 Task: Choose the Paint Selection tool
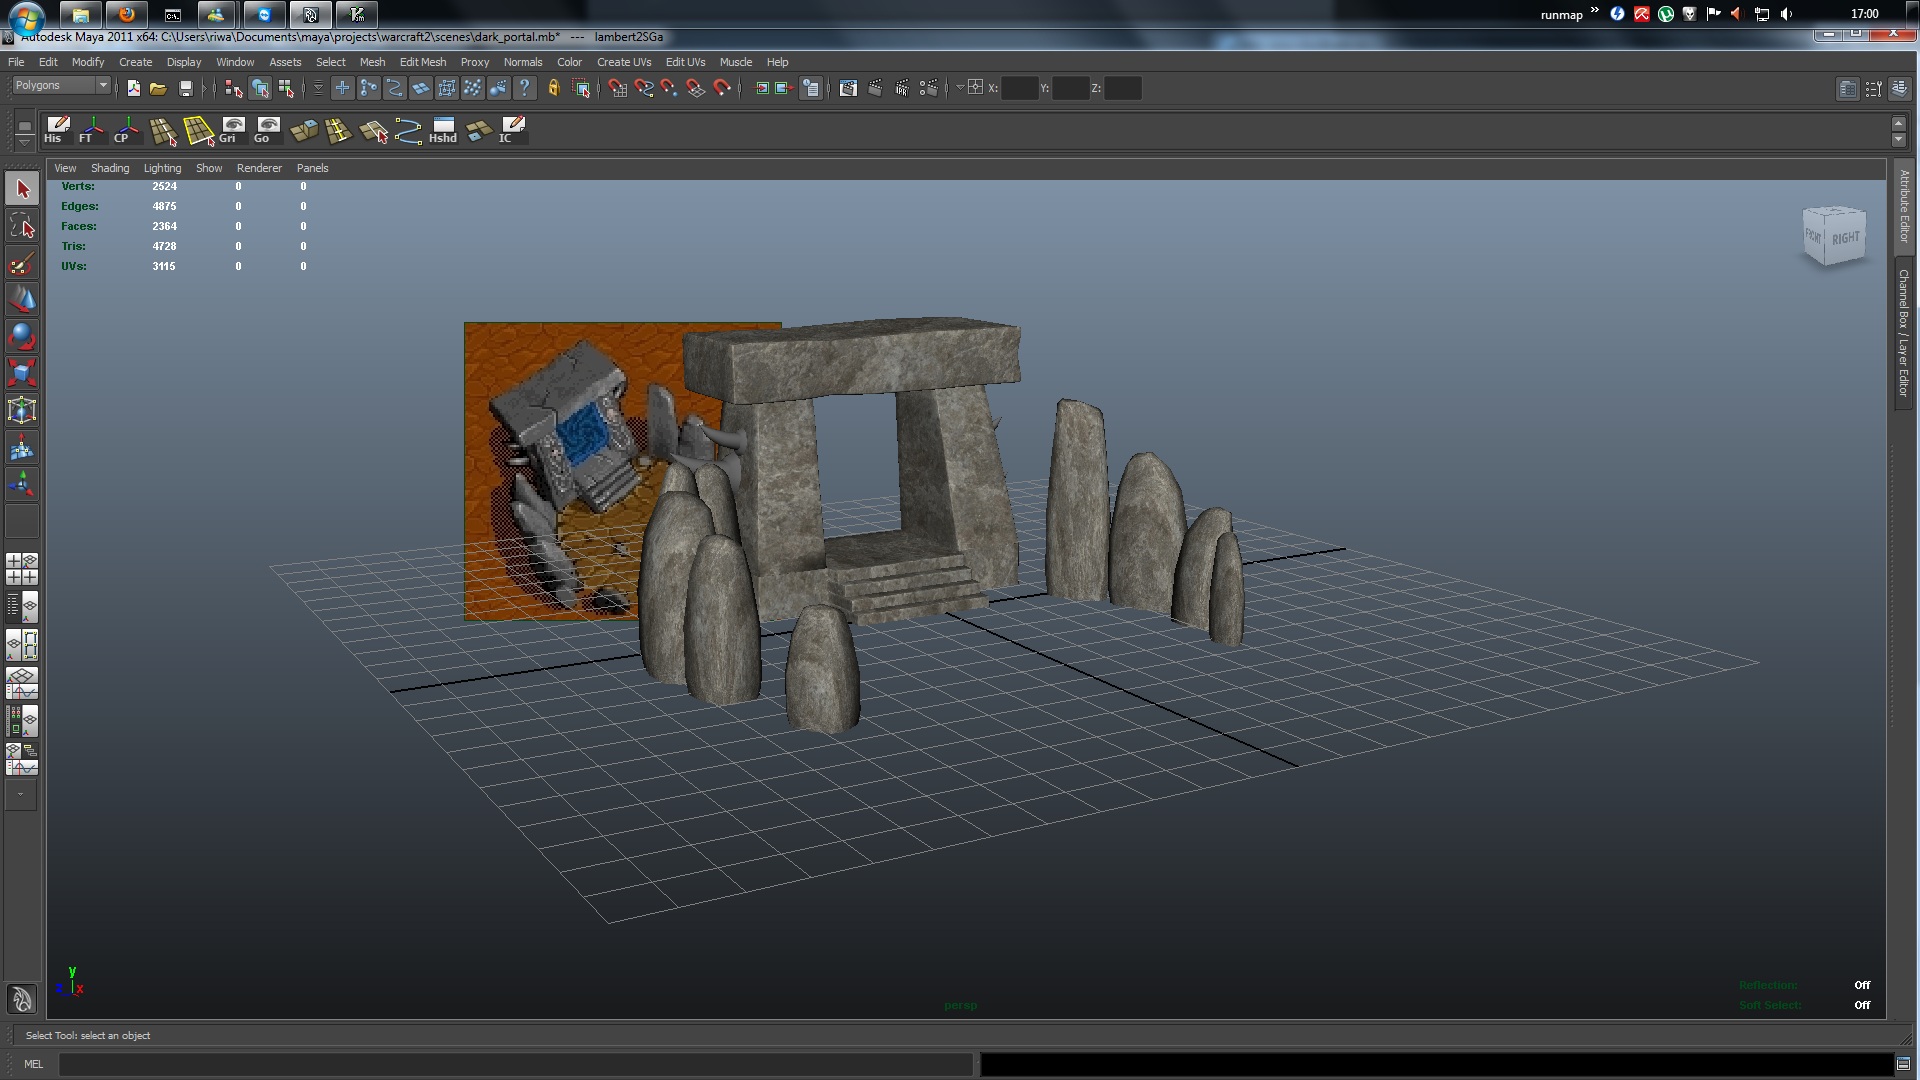click(x=22, y=263)
